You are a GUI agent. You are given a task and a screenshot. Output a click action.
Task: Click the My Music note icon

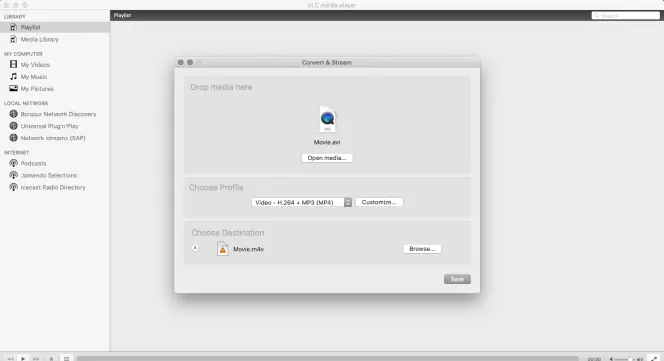(x=14, y=76)
